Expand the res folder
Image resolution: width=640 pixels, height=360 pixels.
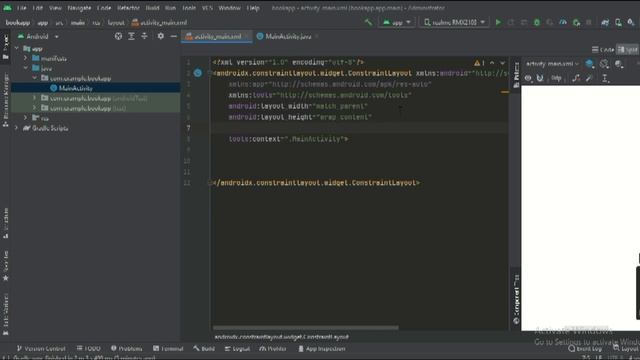point(26,118)
